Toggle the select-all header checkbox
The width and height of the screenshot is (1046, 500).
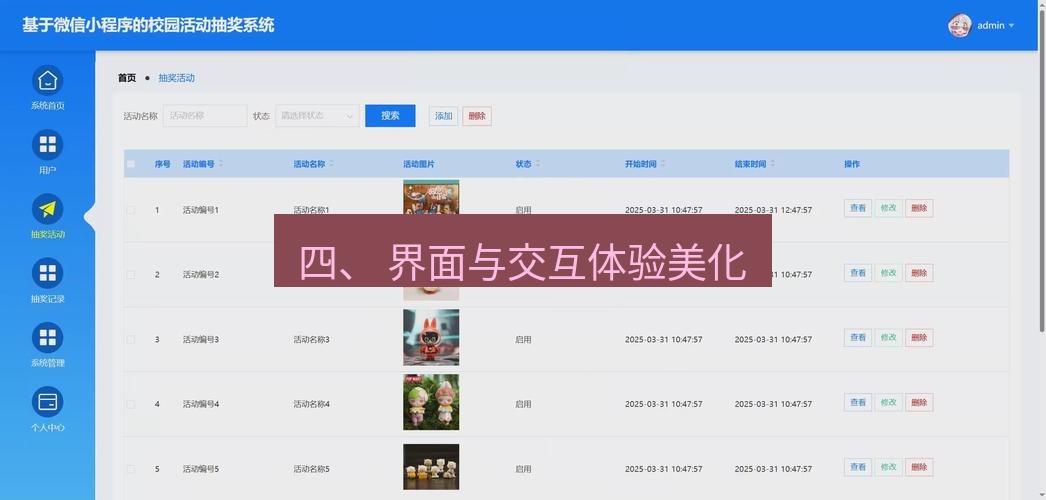[131, 164]
